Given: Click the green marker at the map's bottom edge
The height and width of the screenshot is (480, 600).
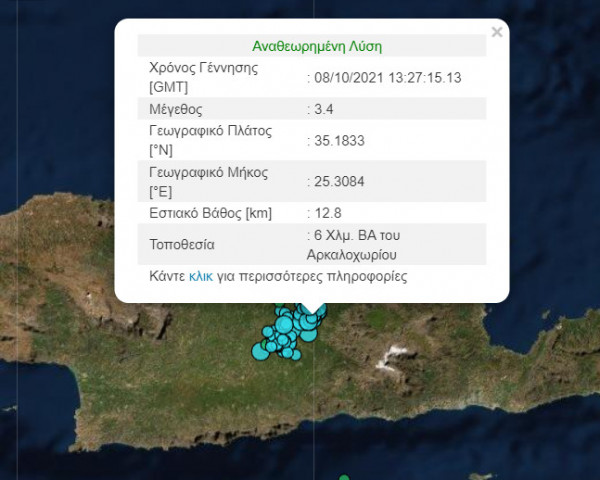Looking at the screenshot, I should (345, 477).
